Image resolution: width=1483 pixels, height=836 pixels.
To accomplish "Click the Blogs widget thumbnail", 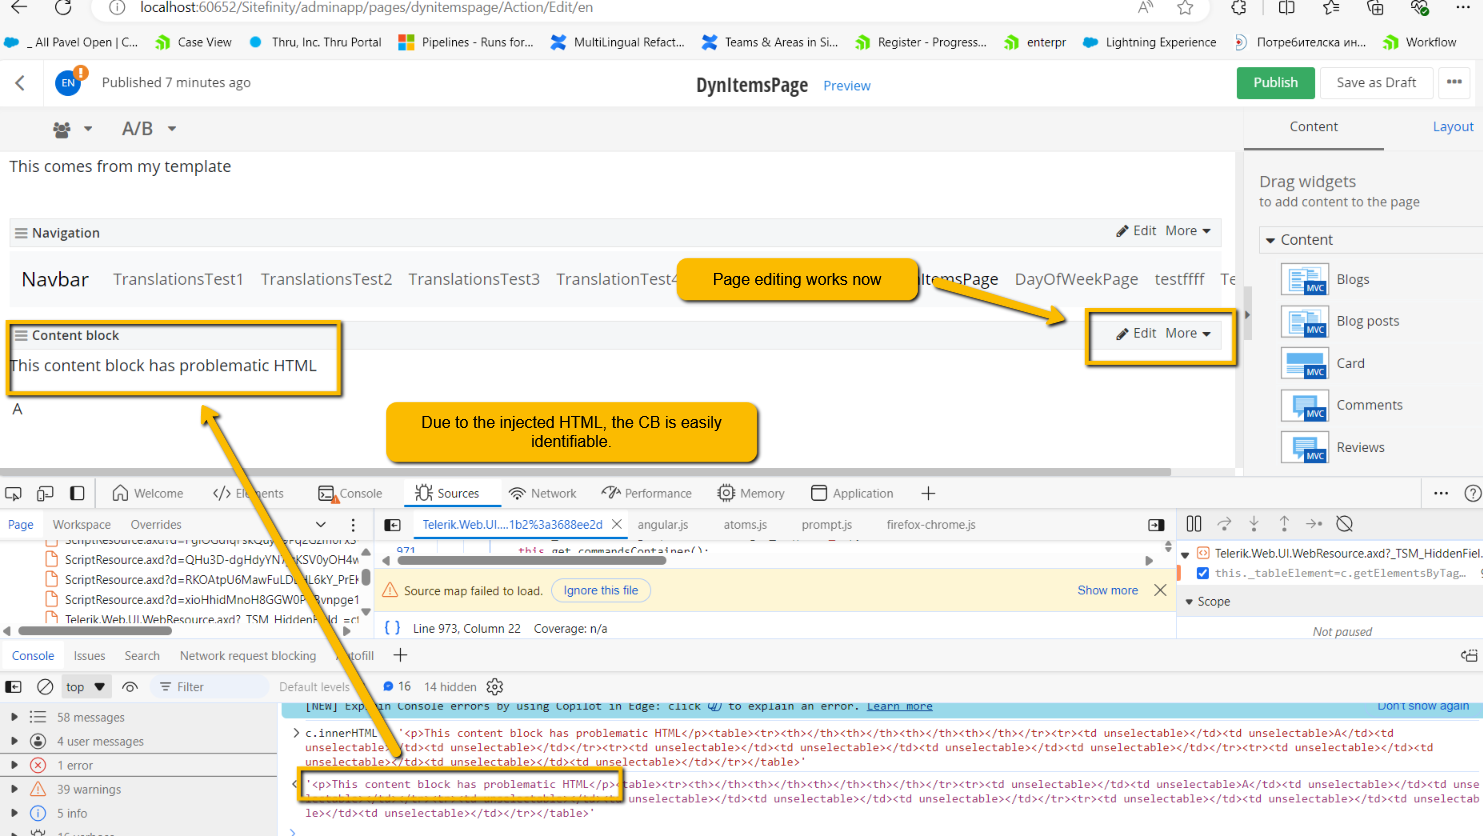I will [x=1305, y=279].
